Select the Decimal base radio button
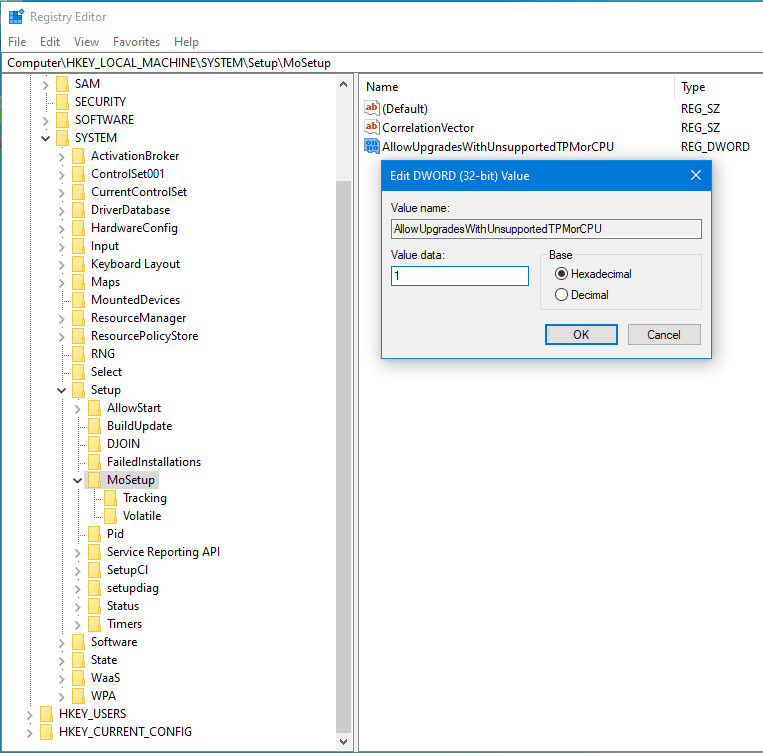This screenshot has height=753, width=763. tap(561, 295)
